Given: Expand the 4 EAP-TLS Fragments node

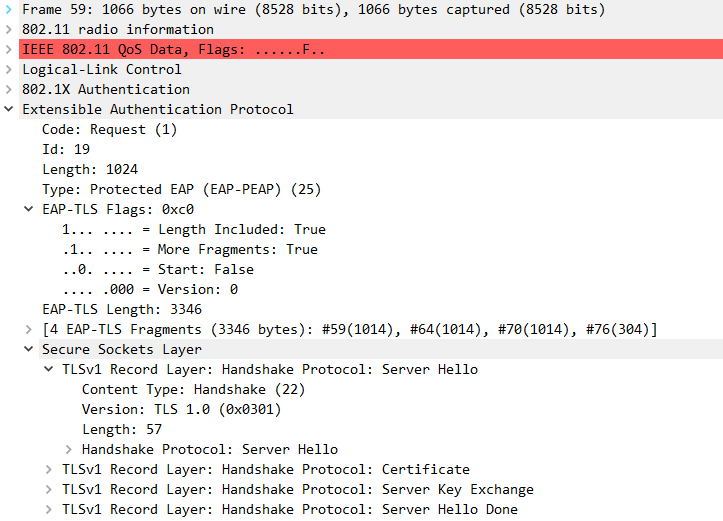Looking at the screenshot, I should pos(29,329).
